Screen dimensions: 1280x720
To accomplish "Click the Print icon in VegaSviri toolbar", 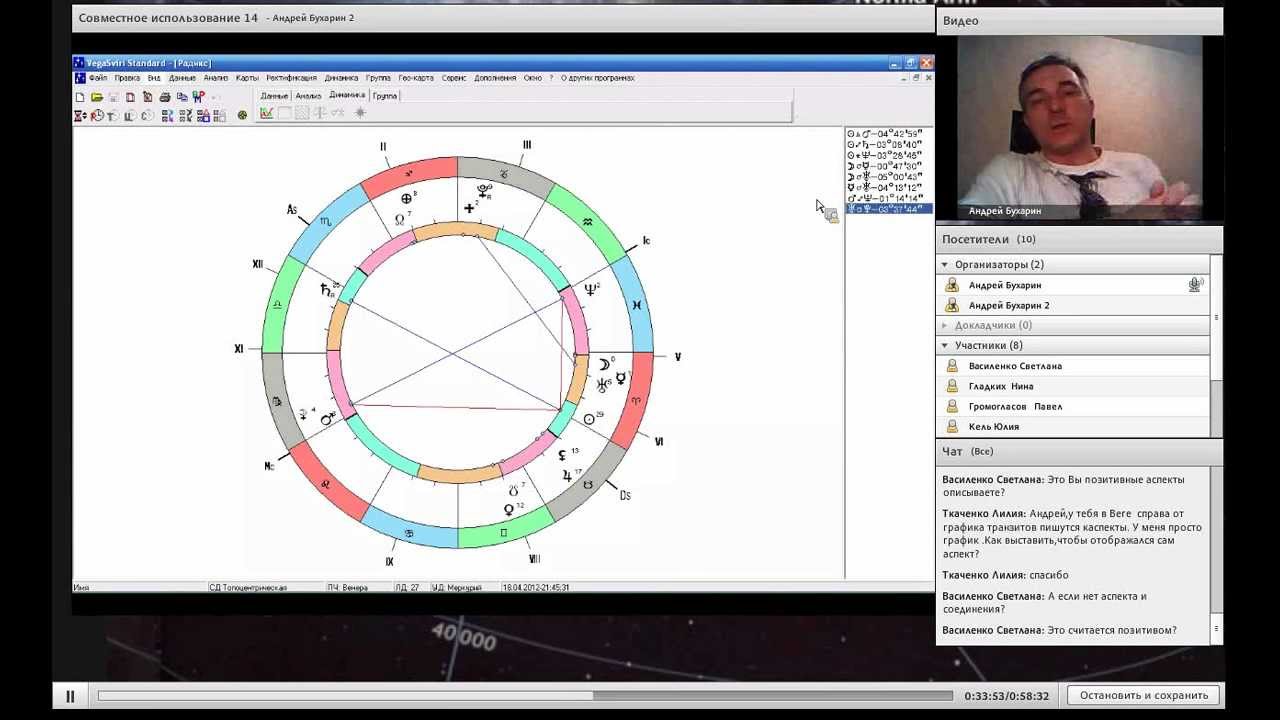I will tap(165, 97).
